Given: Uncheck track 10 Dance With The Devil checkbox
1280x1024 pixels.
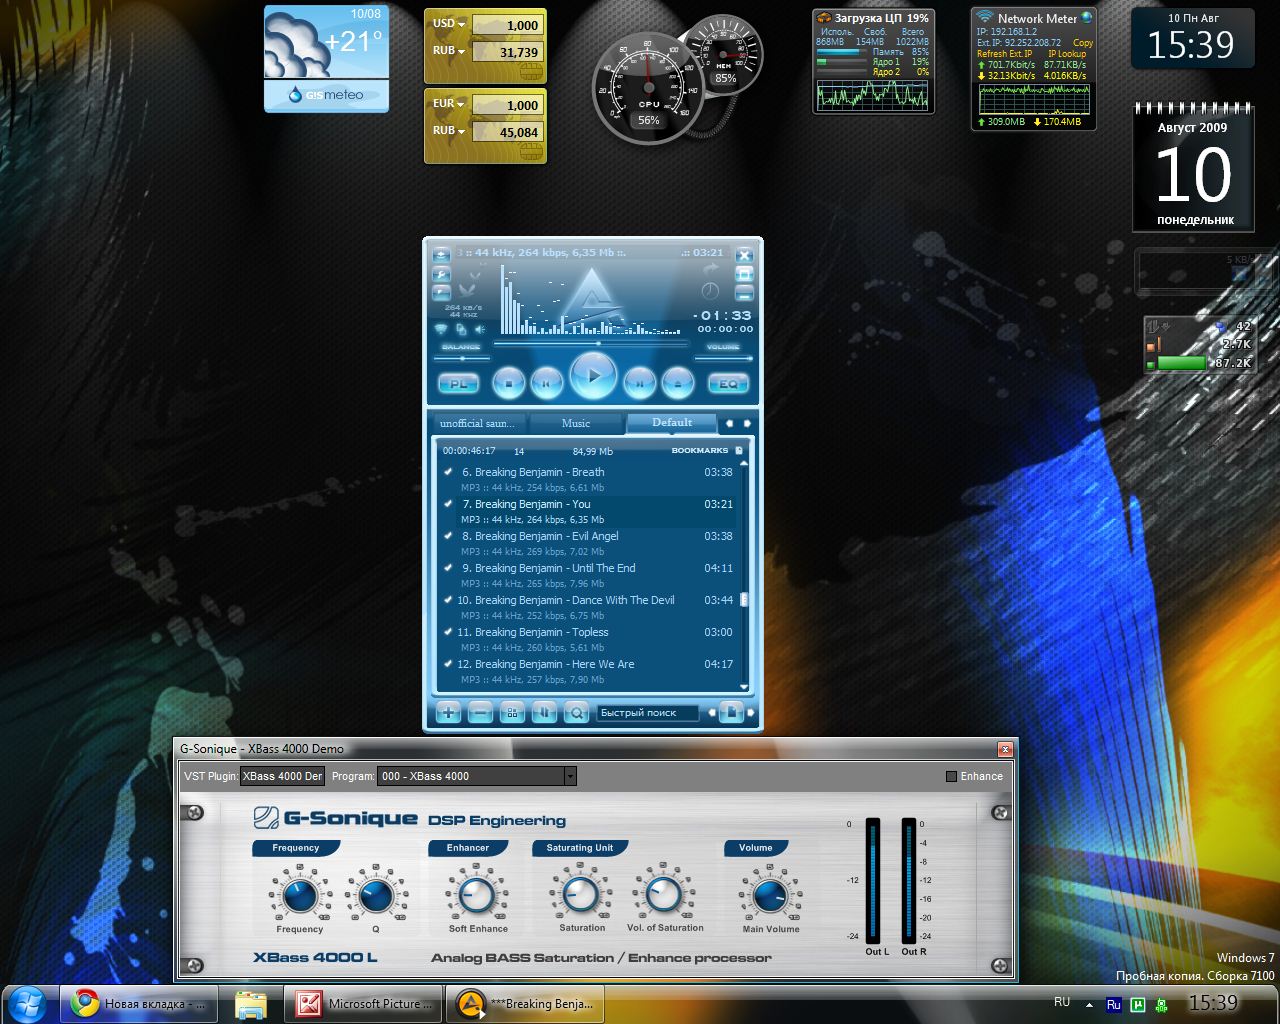Looking at the screenshot, I should (448, 600).
